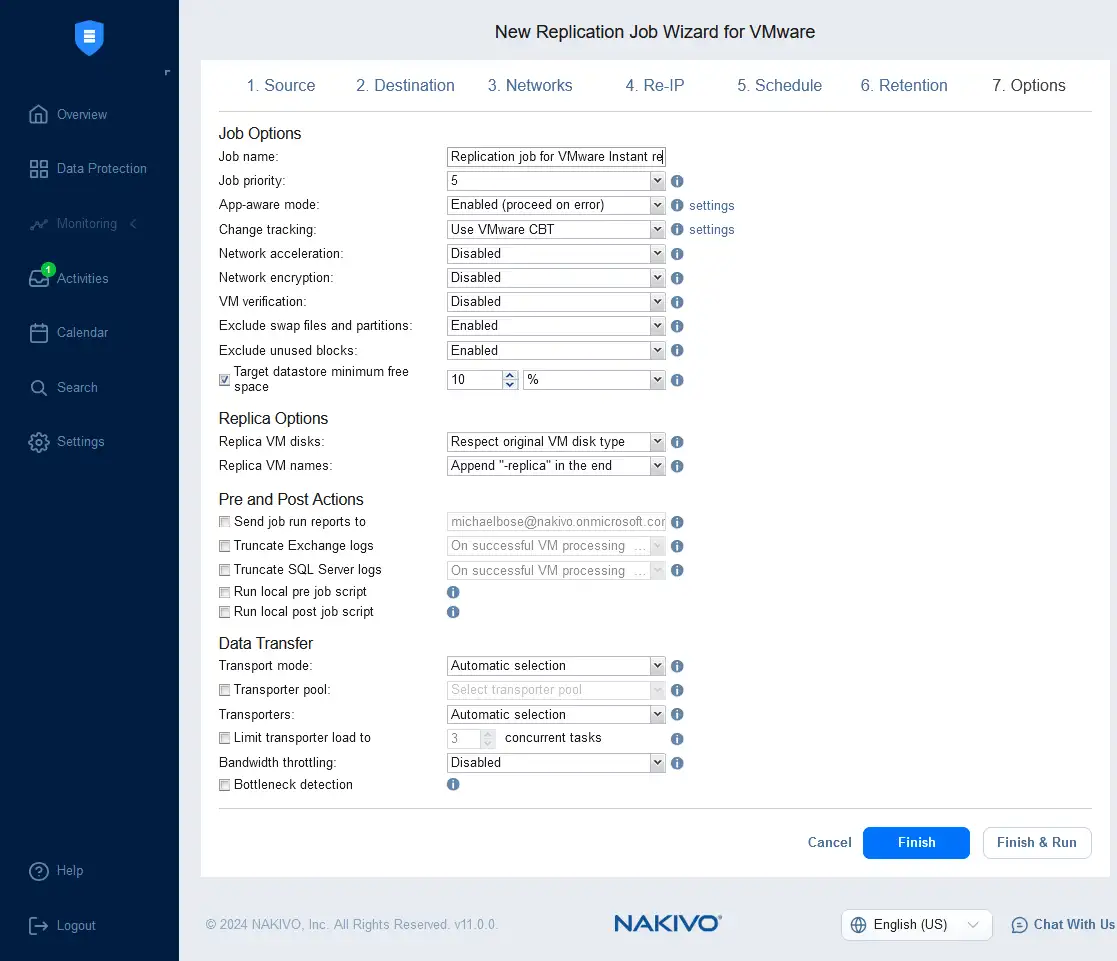This screenshot has height=961, width=1117.
Task: Check Limit transporter load to
Action: tap(224, 738)
